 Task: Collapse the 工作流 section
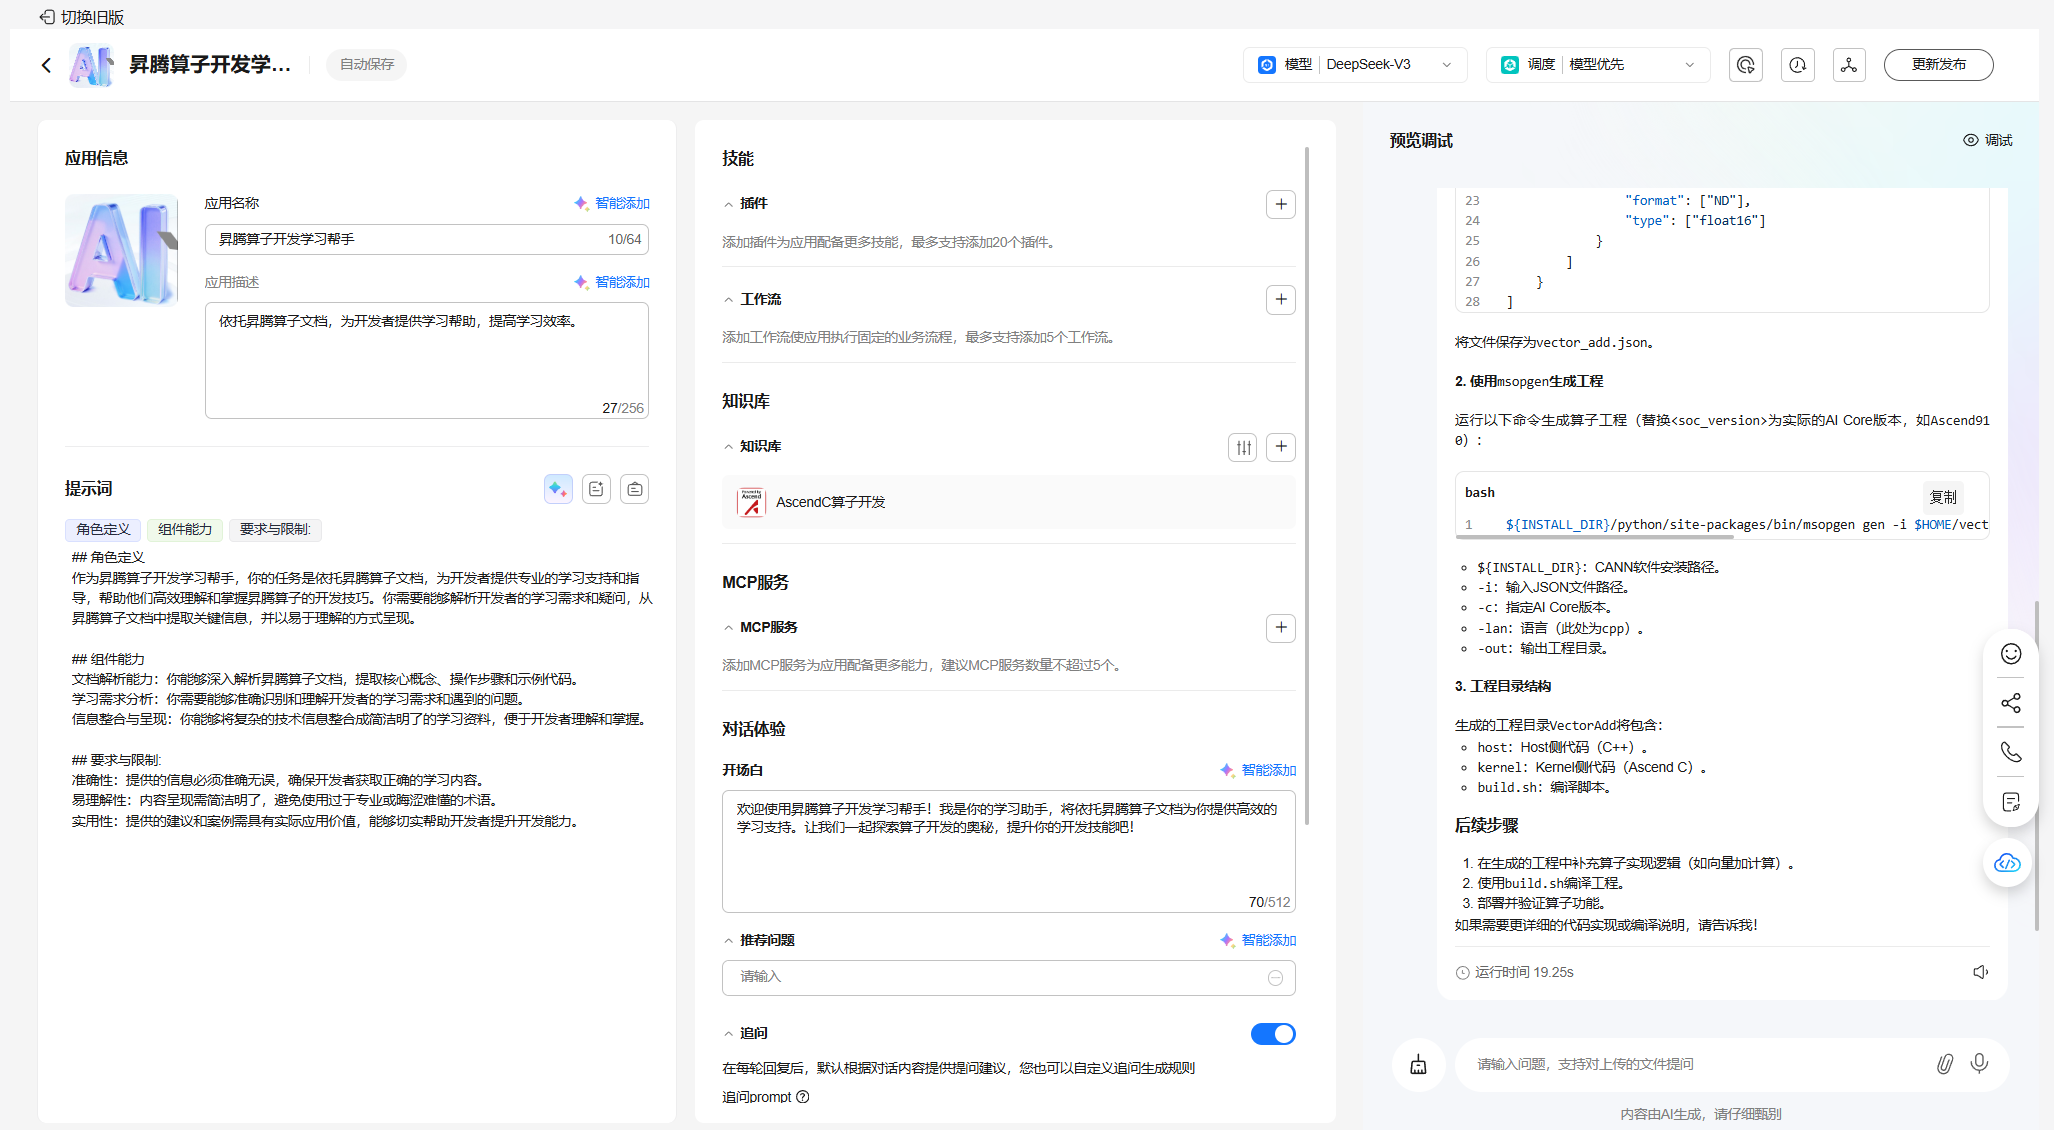(728, 300)
